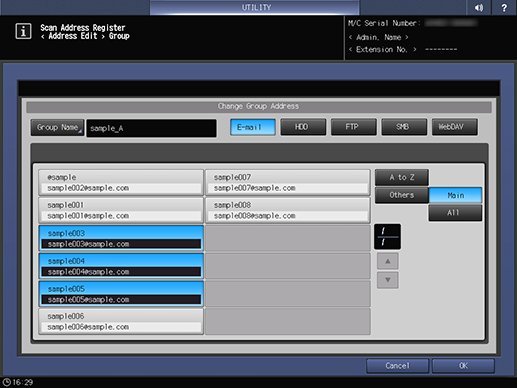
Task: Click the page up arrow
Action: 388,261
